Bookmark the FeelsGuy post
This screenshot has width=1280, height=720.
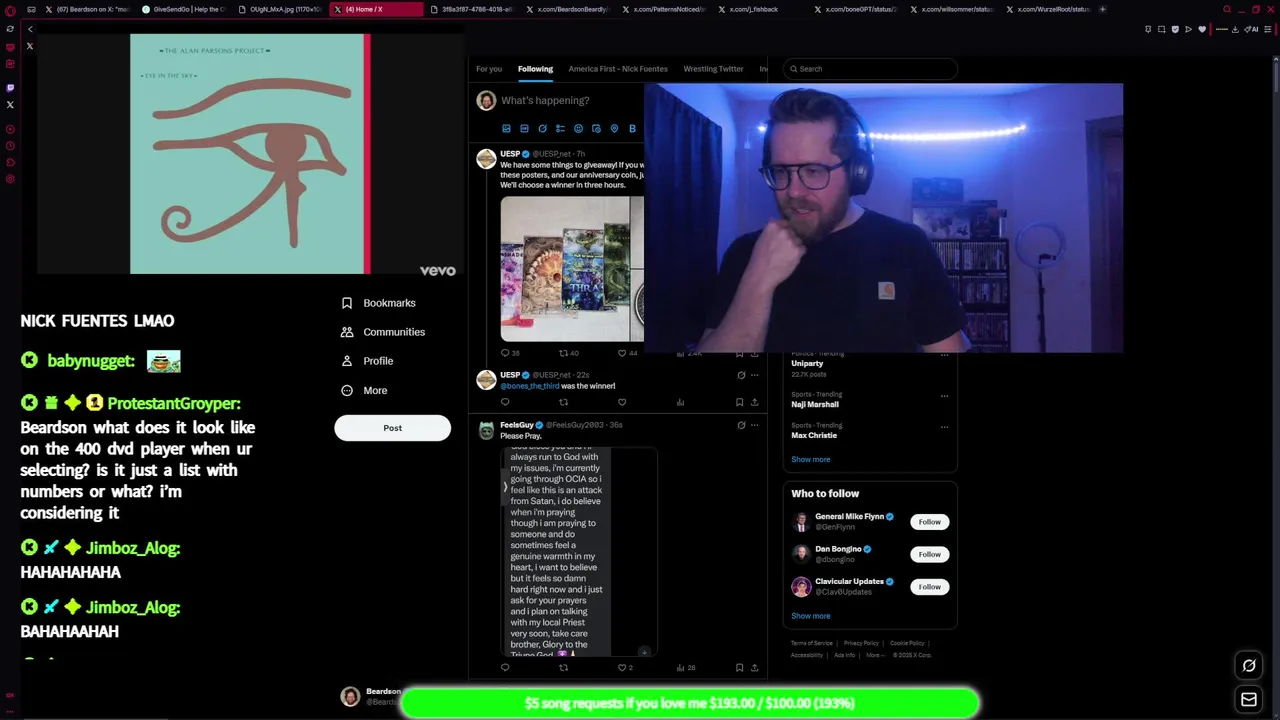(x=739, y=667)
